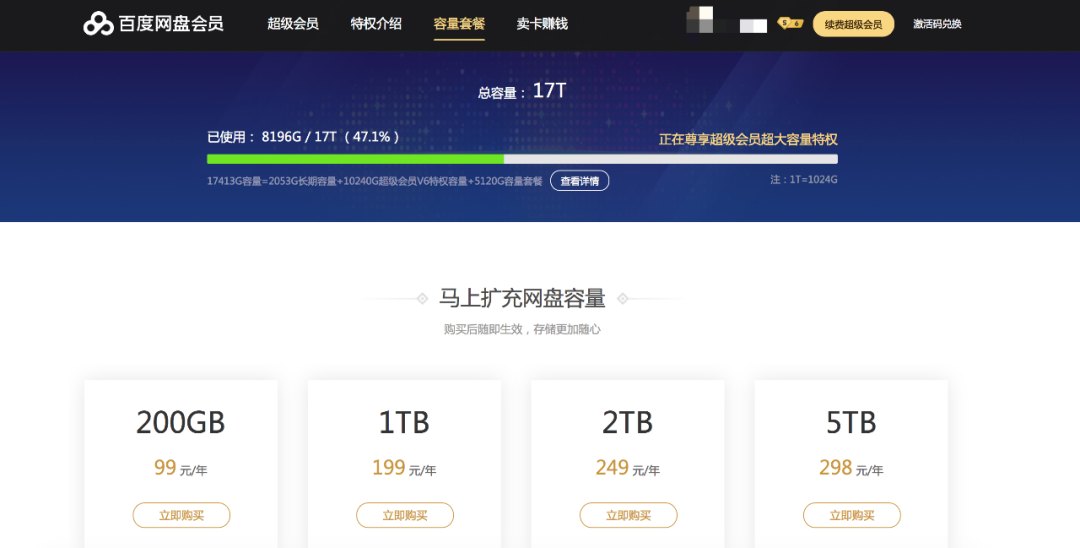Click the 已使用: 8196G / 17T text
Viewport: 1080px width, 548px height.
click(303, 136)
